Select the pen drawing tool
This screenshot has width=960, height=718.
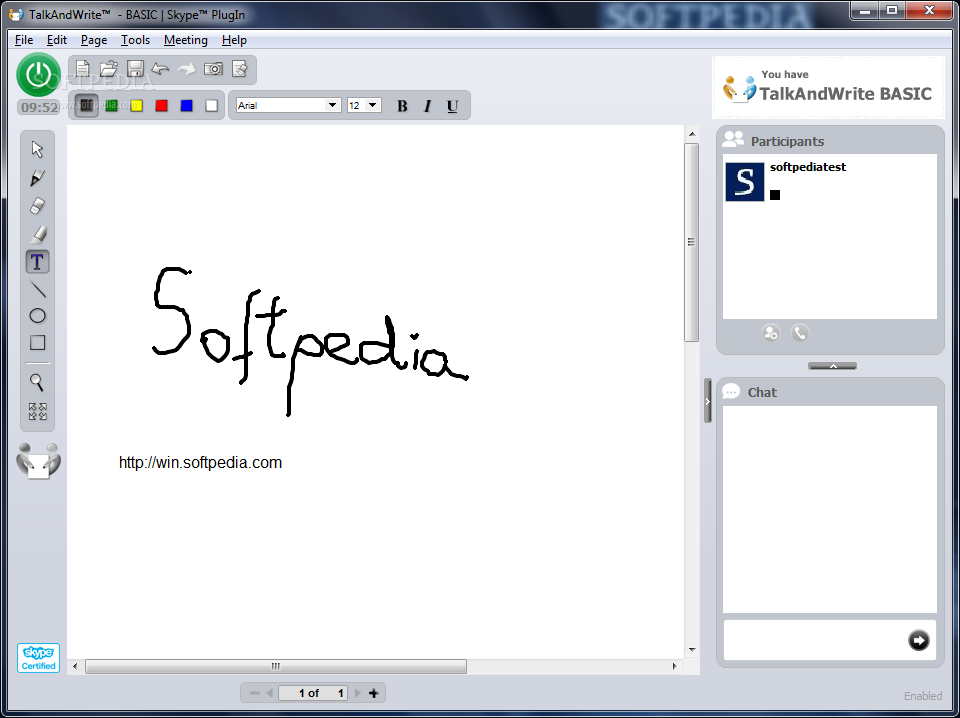(x=37, y=178)
